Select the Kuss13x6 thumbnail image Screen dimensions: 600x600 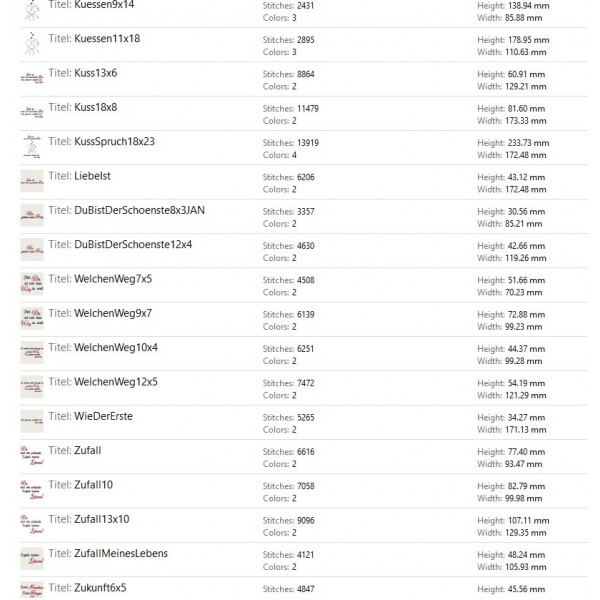pos(32,79)
